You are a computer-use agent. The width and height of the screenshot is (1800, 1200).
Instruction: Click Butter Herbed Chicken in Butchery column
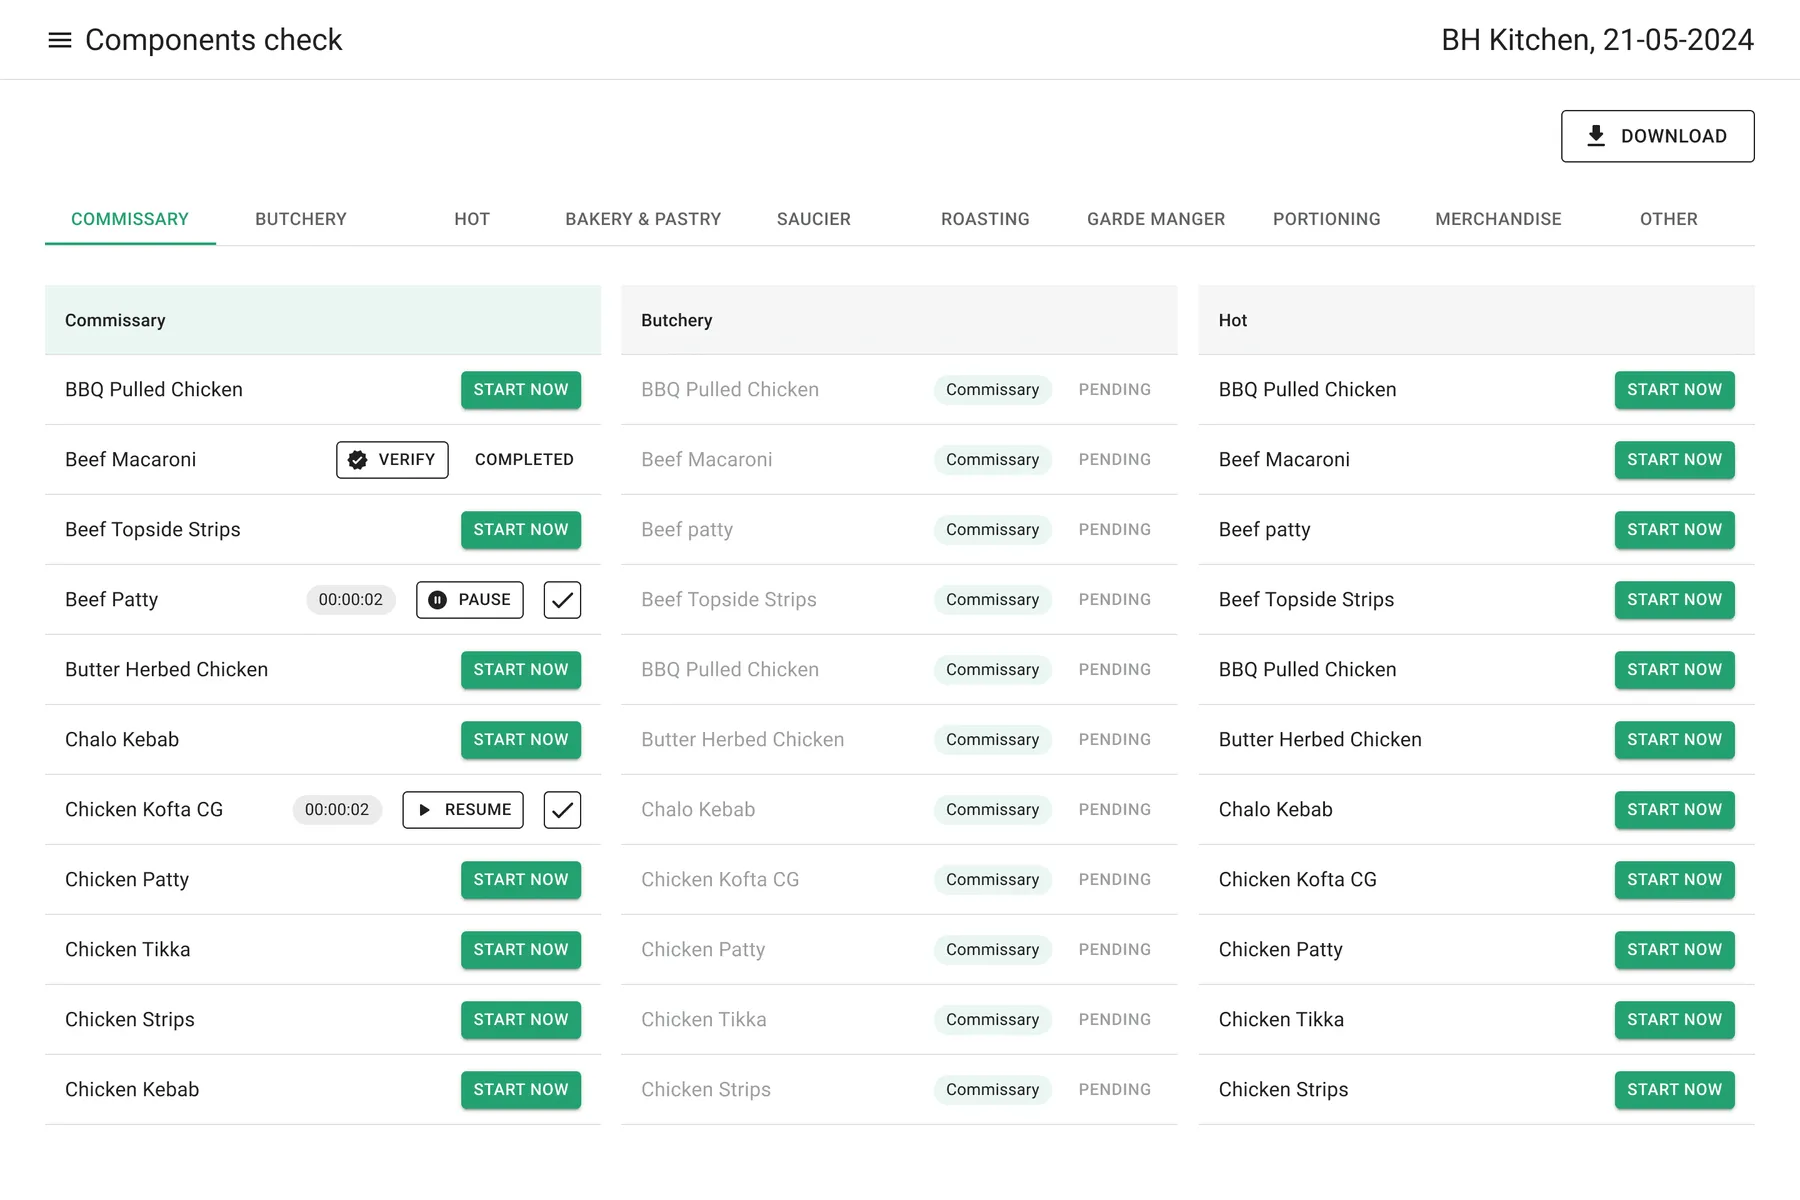(x=742, y=740)
